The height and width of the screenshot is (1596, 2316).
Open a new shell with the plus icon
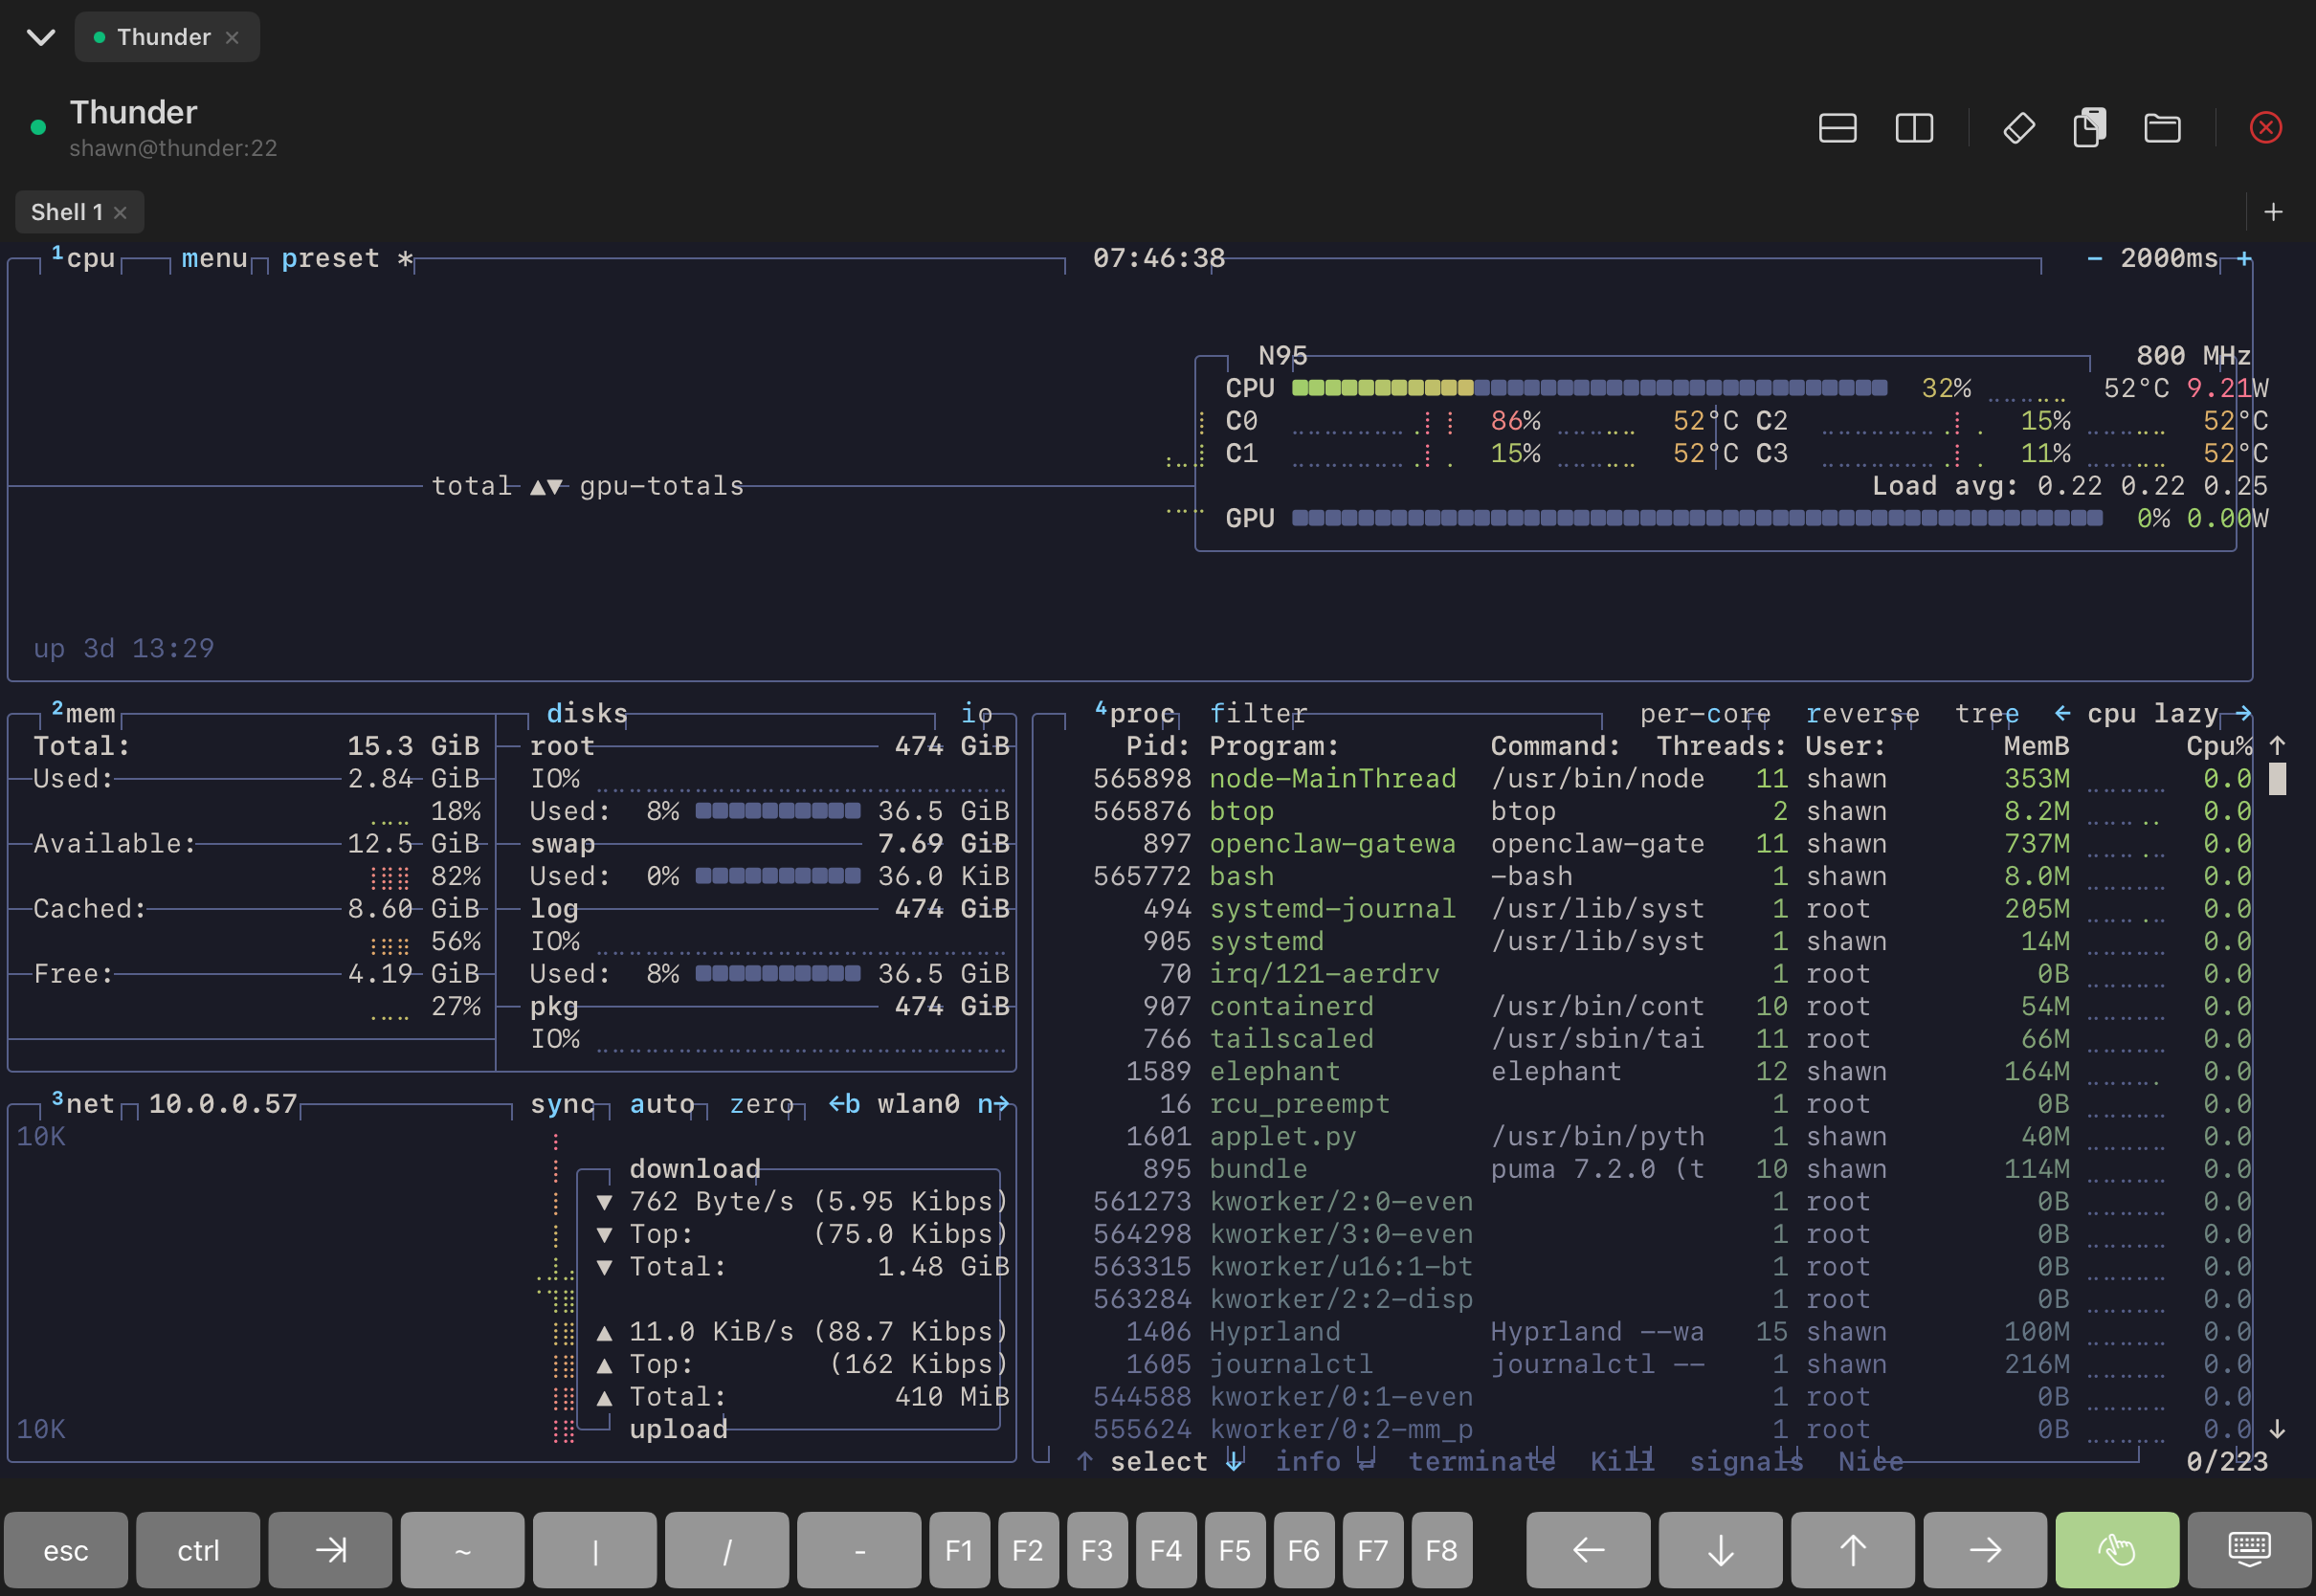point(2274,211)
